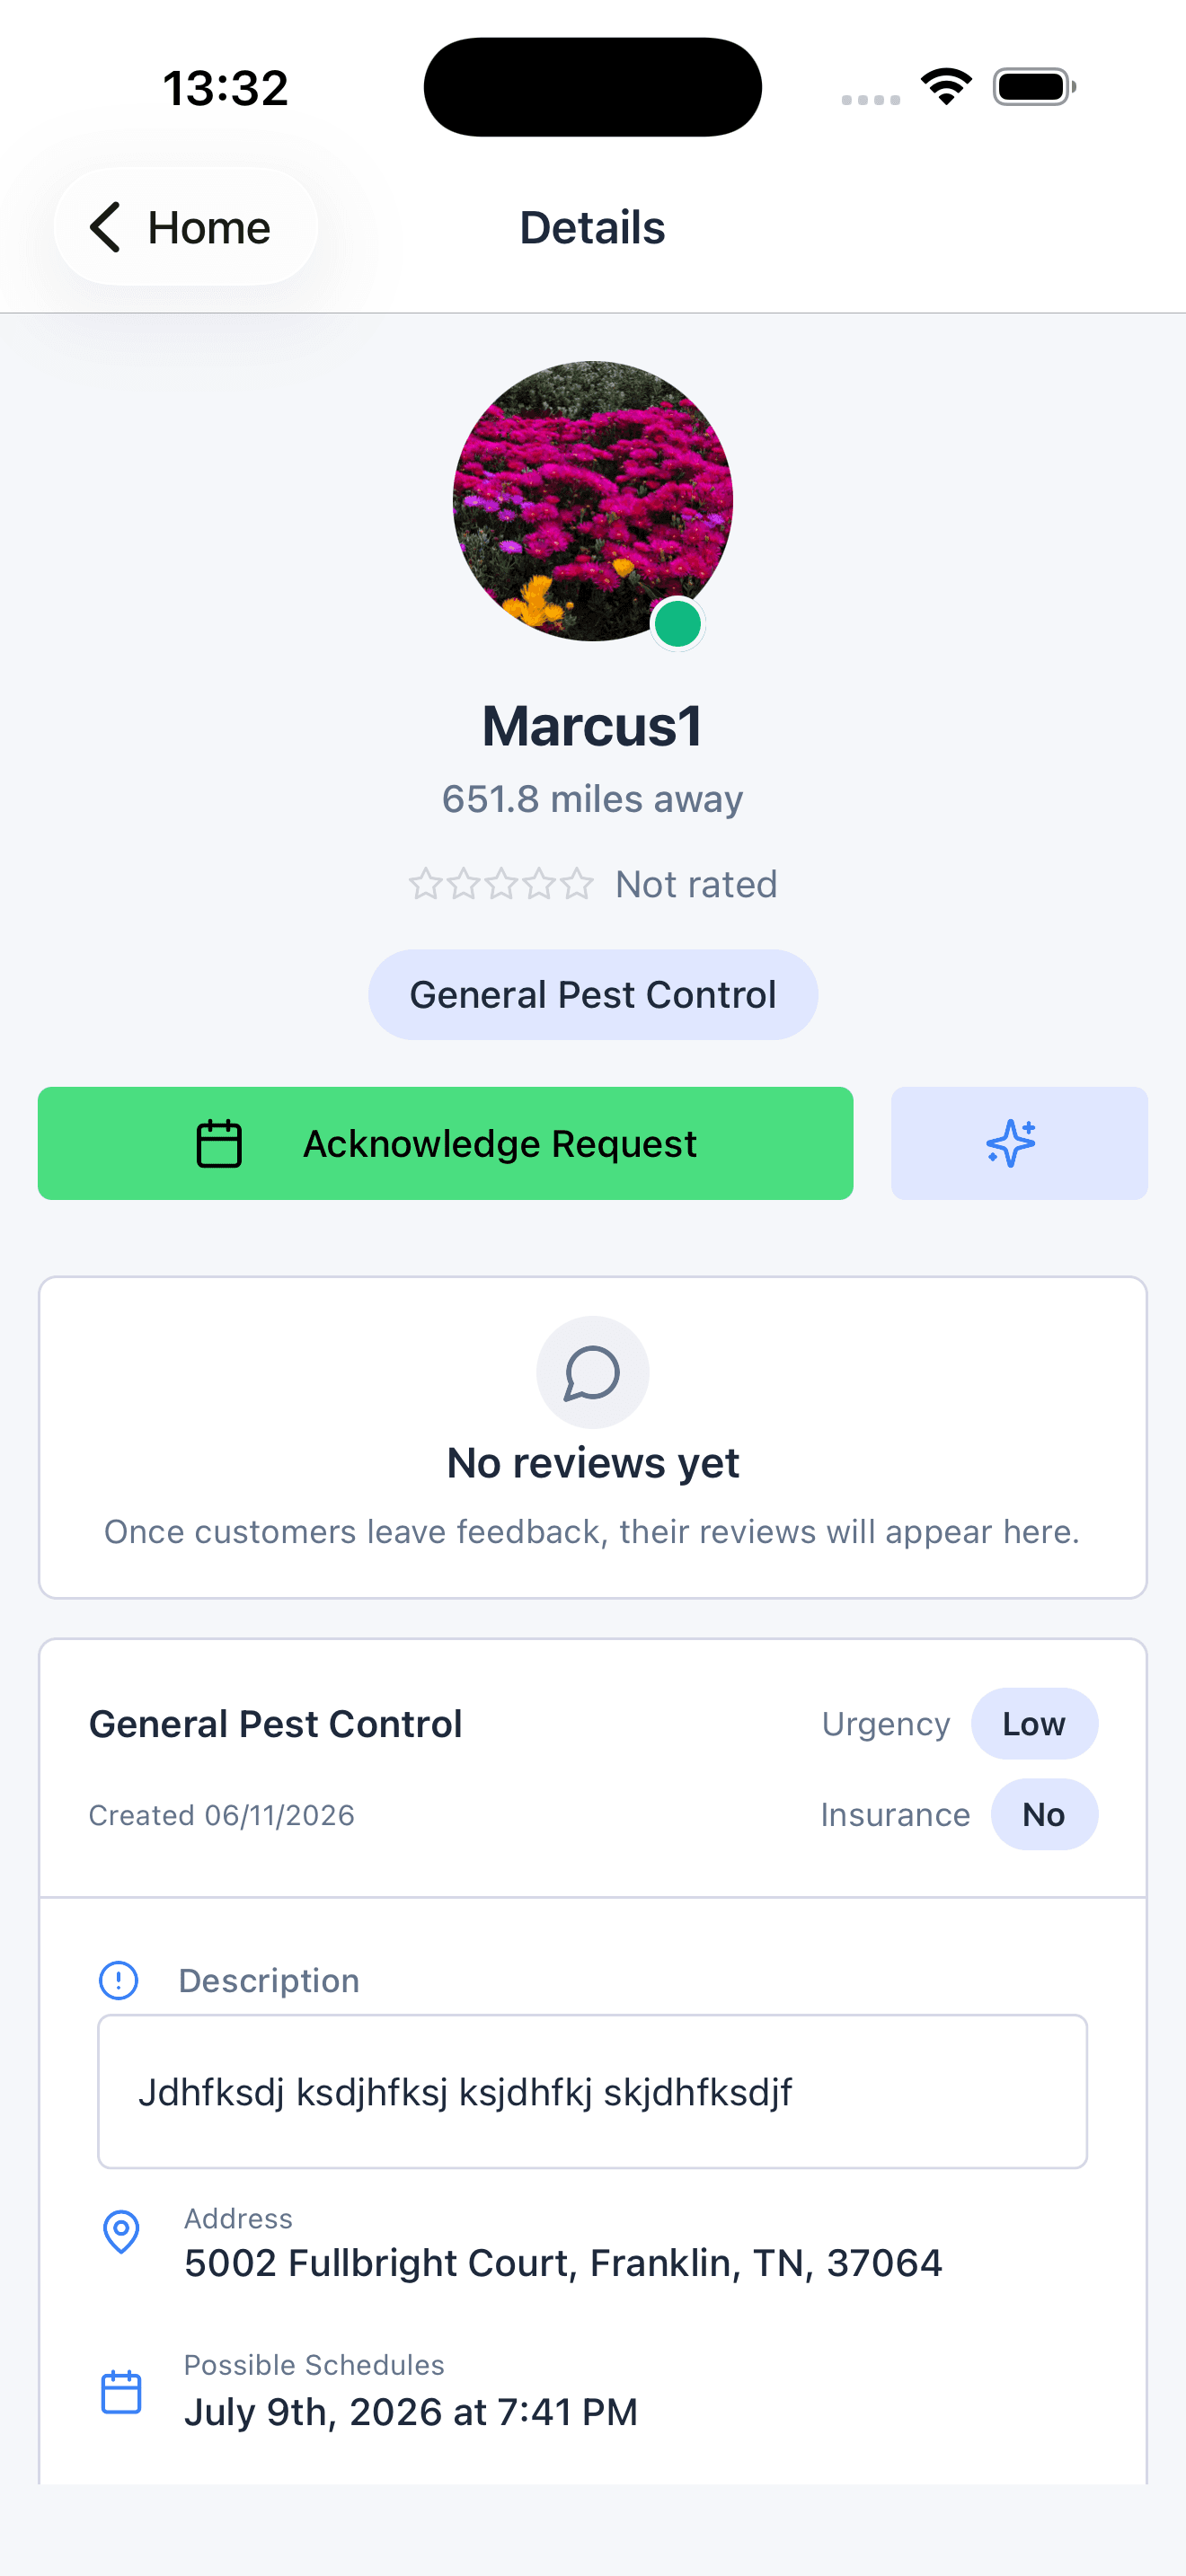Click the speech bubble reviews icon
Viewport: 1186px width, 2576px height.
pos(592,1372)
